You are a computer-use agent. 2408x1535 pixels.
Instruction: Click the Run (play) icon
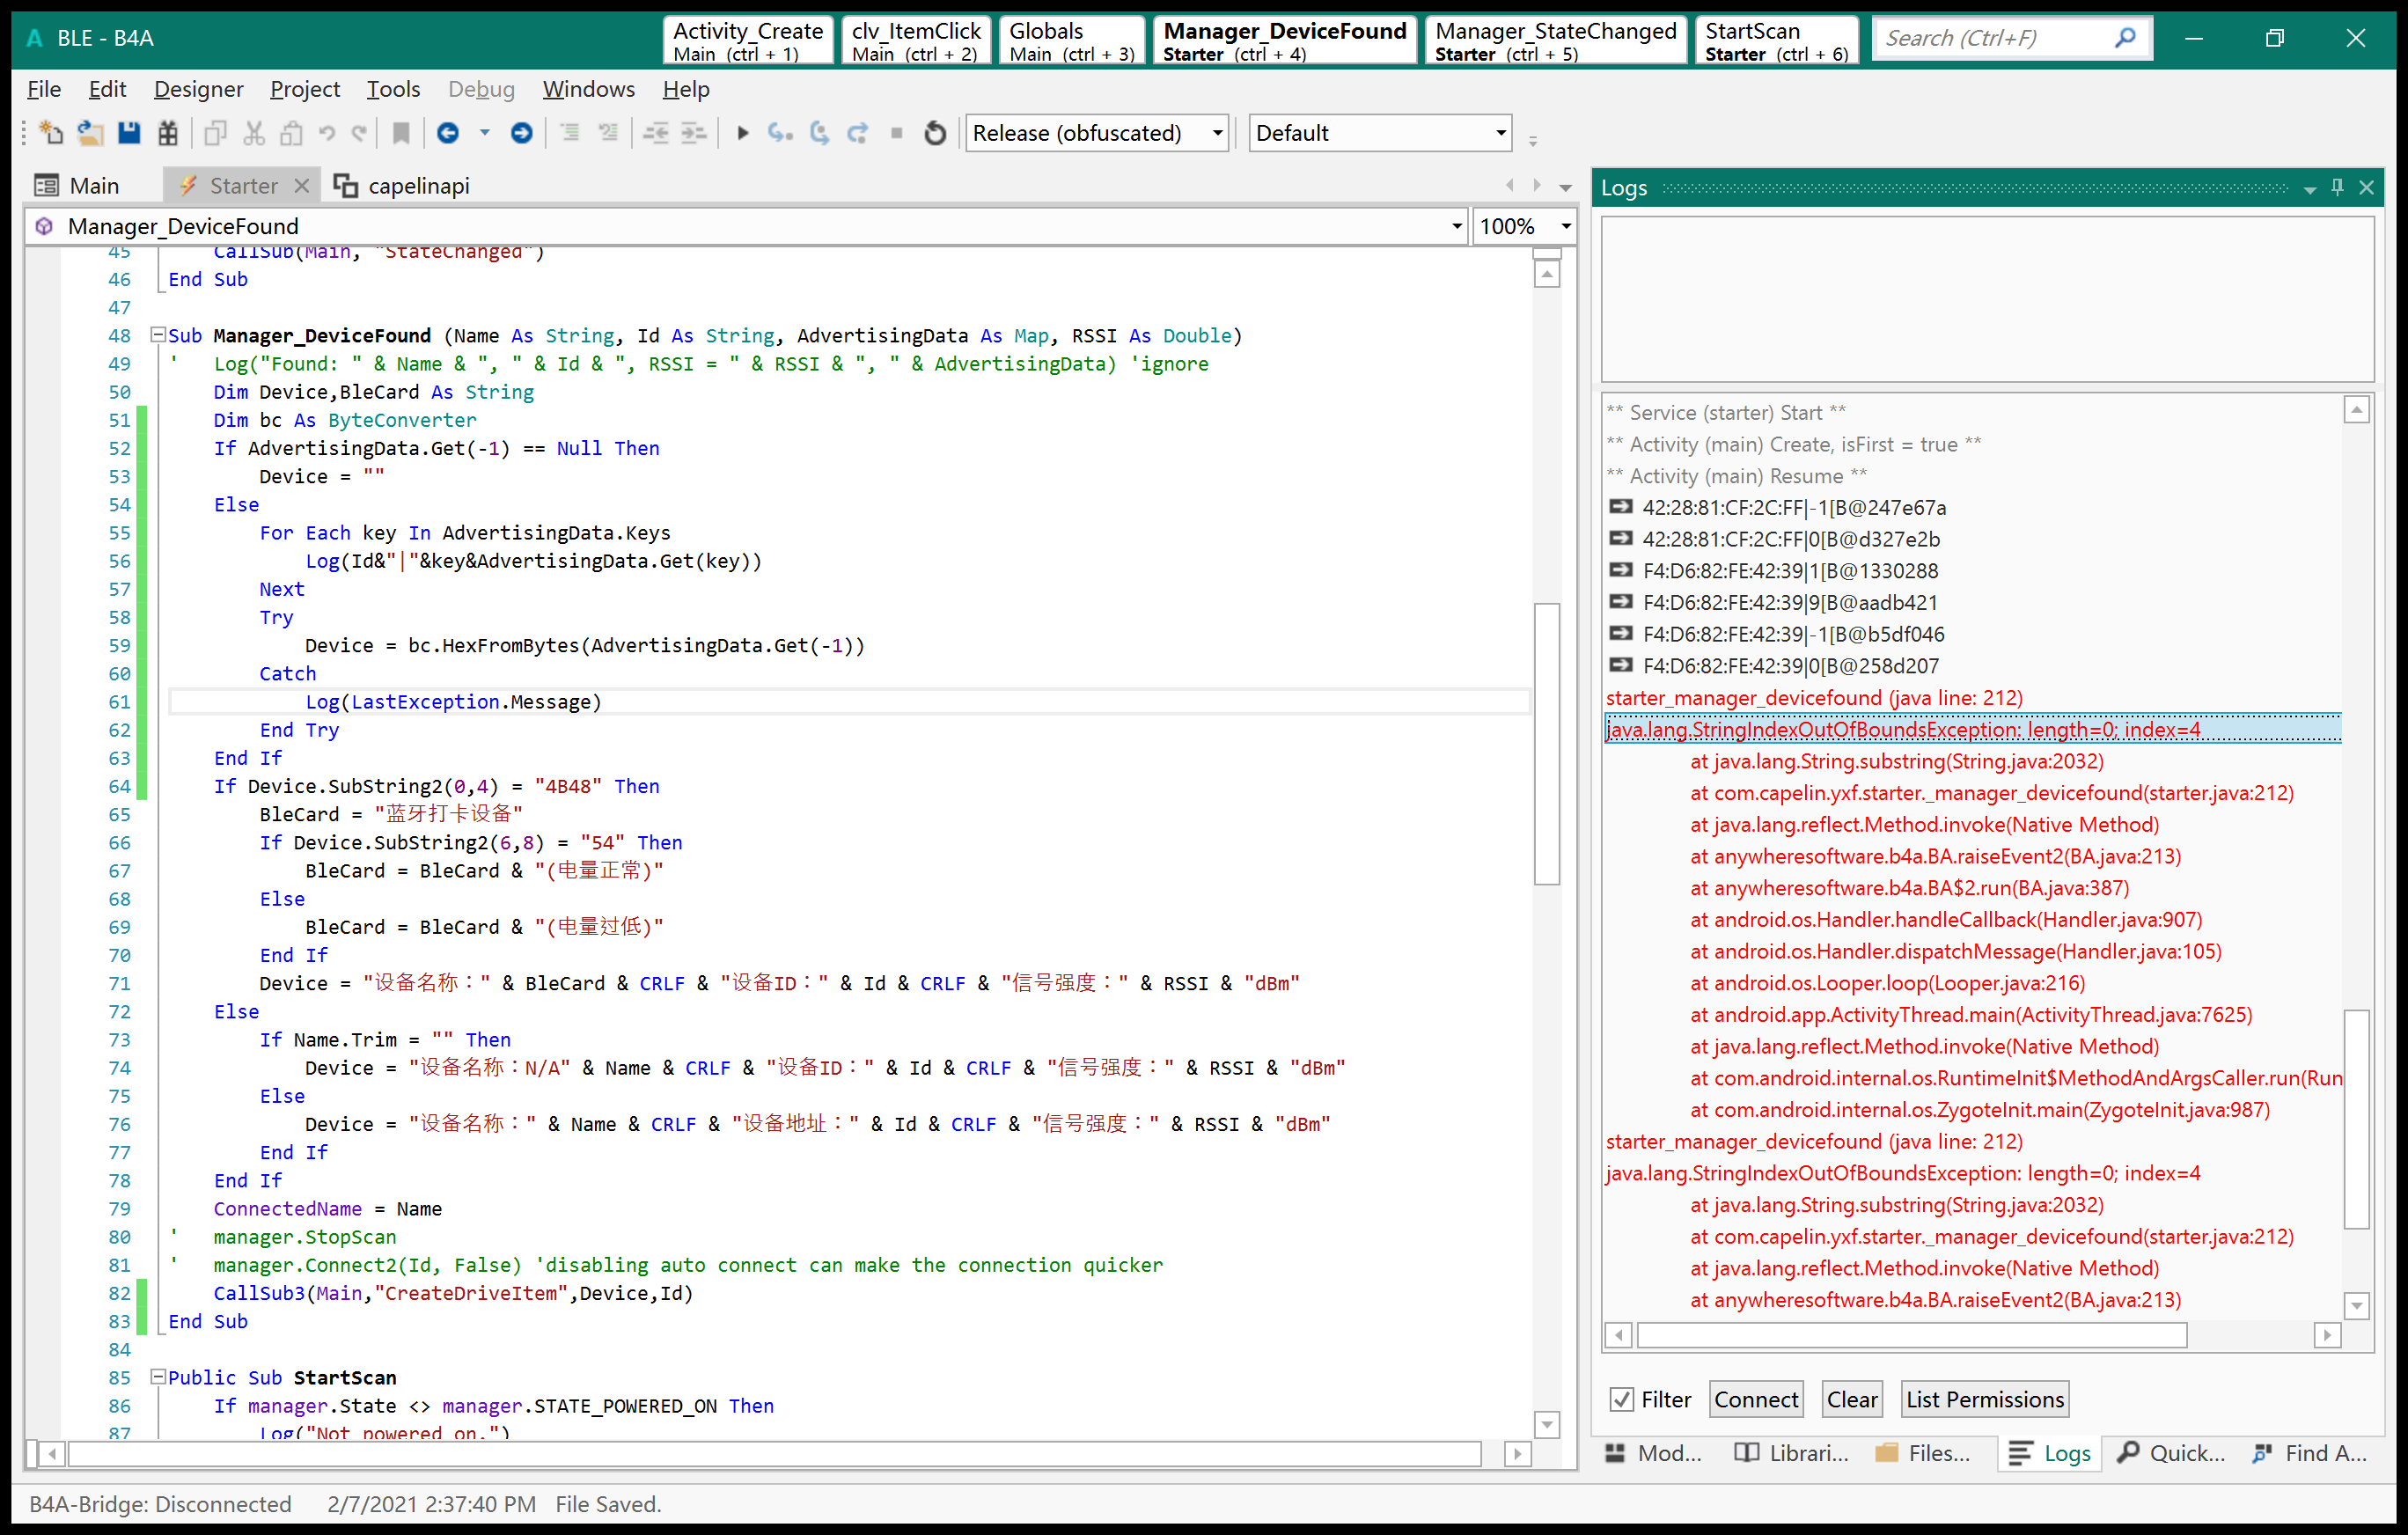[x=742, y=133]
